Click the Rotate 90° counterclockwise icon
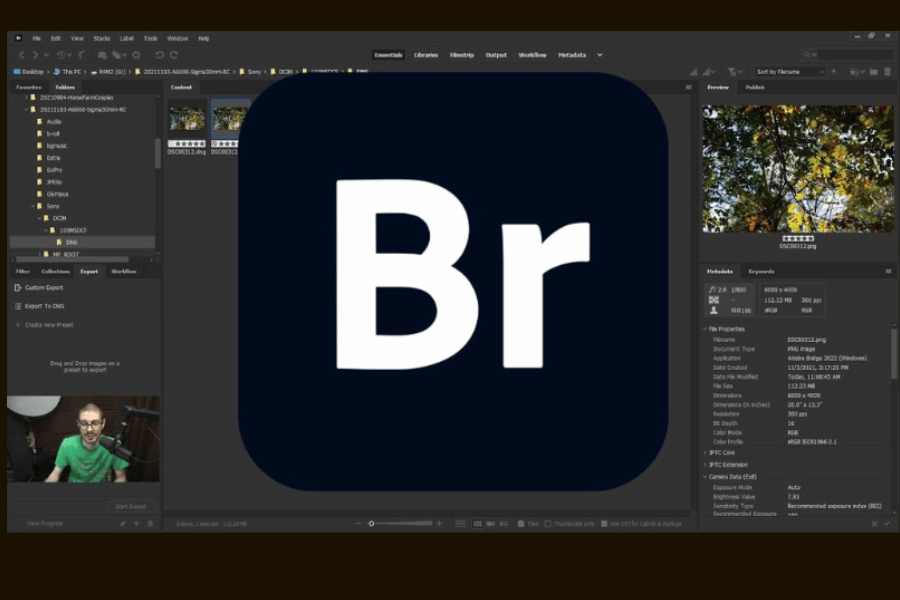The height and width of the screenshot is (600, 900). point(159,55)
